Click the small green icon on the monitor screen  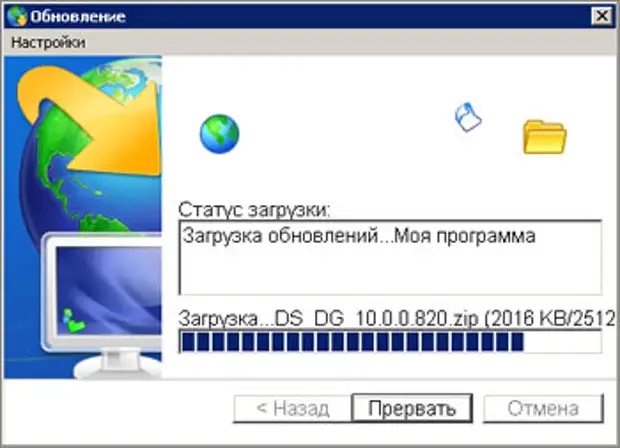pyautogui.click(x=73, y=320)
